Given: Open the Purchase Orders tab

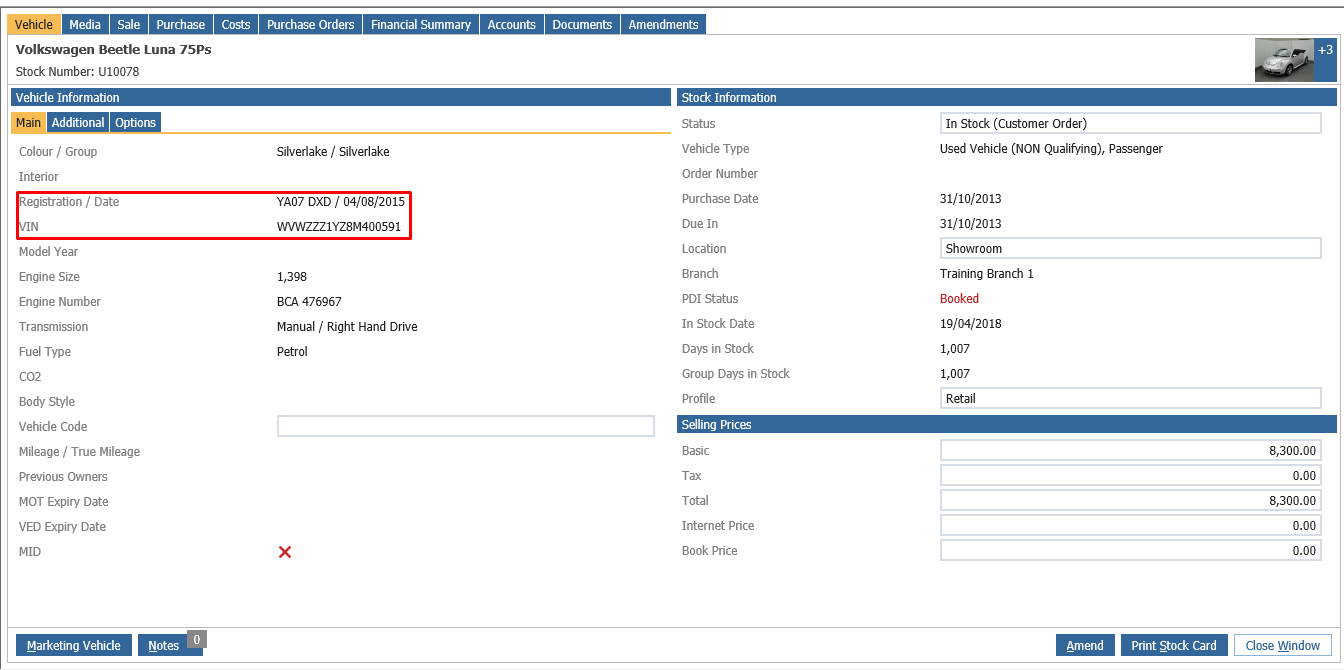Looking at the screenshot, I should tap(311, 24).
